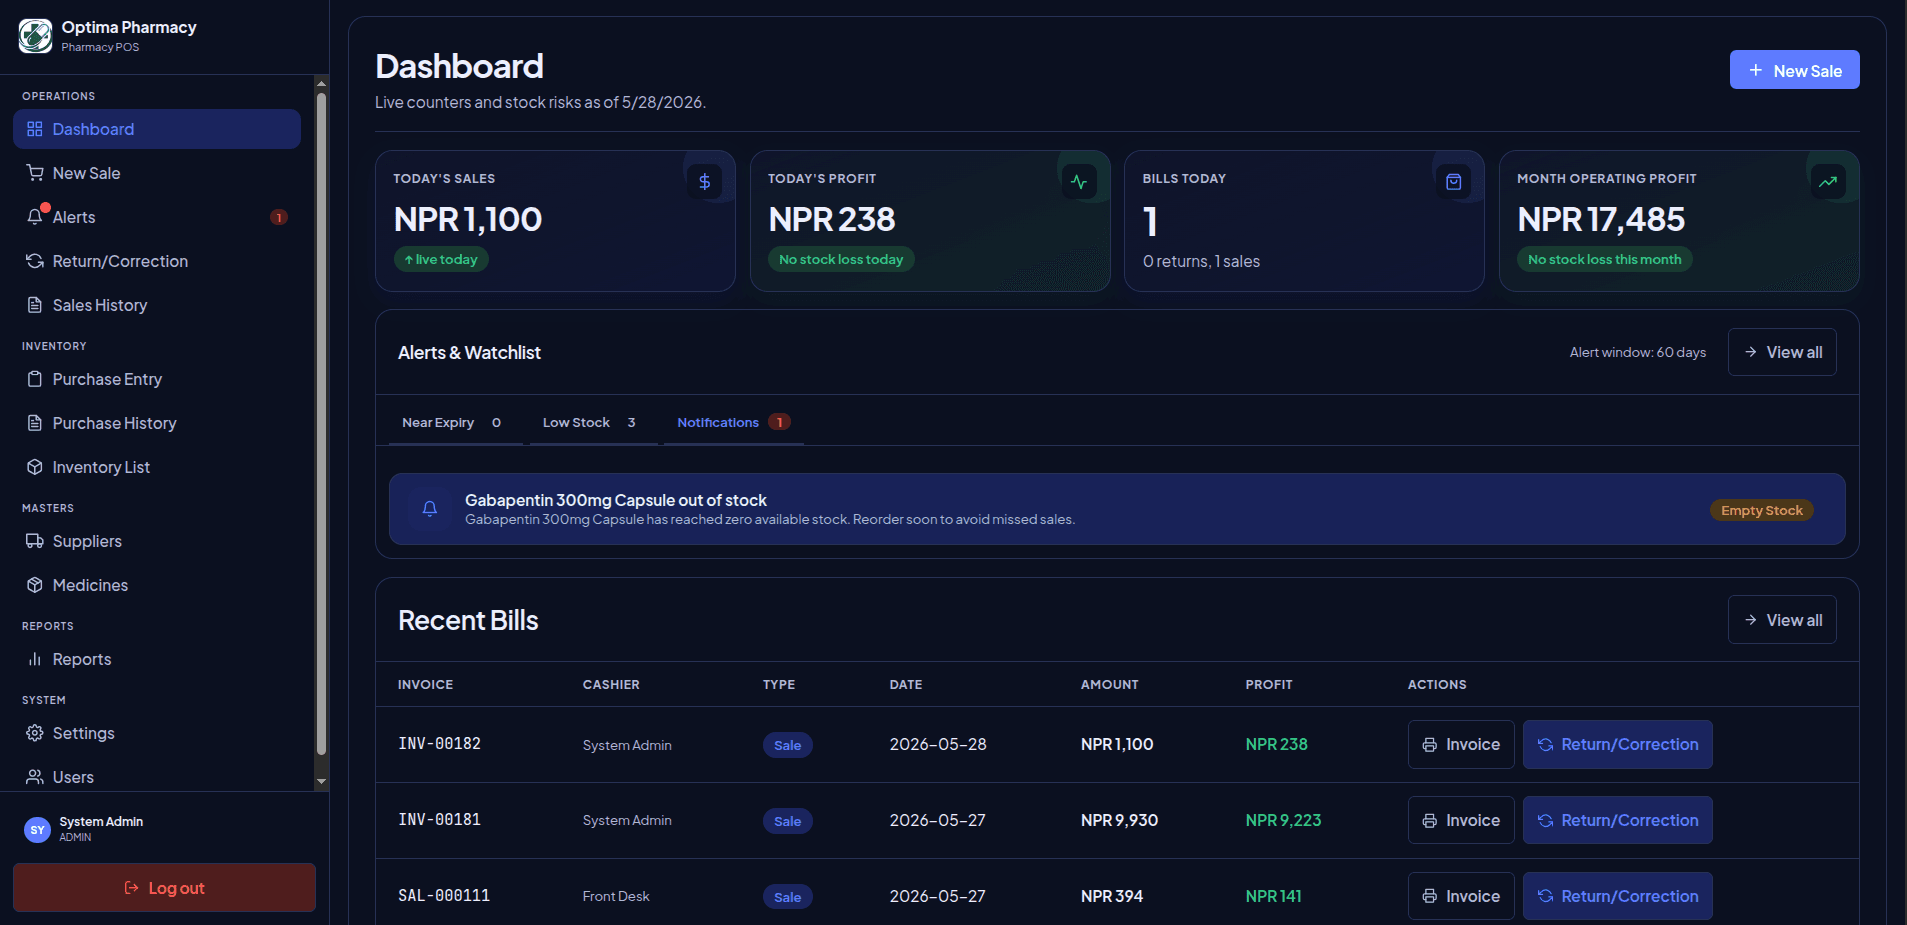Click the Alerts bell icon in sidebar
The width and height of the screenshot is (1907, 925).
point(35,217)
